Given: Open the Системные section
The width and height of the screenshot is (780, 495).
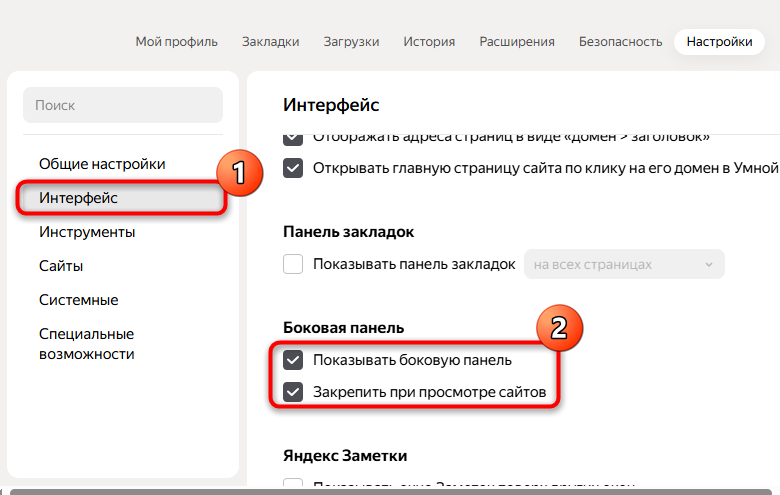Looking at the screenshot, I should (79, 300).
